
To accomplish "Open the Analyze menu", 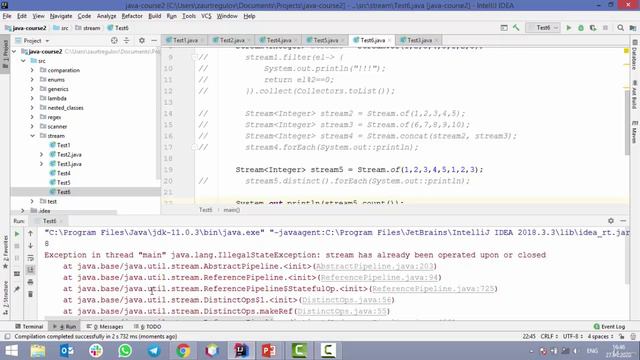I will [107, 16].
